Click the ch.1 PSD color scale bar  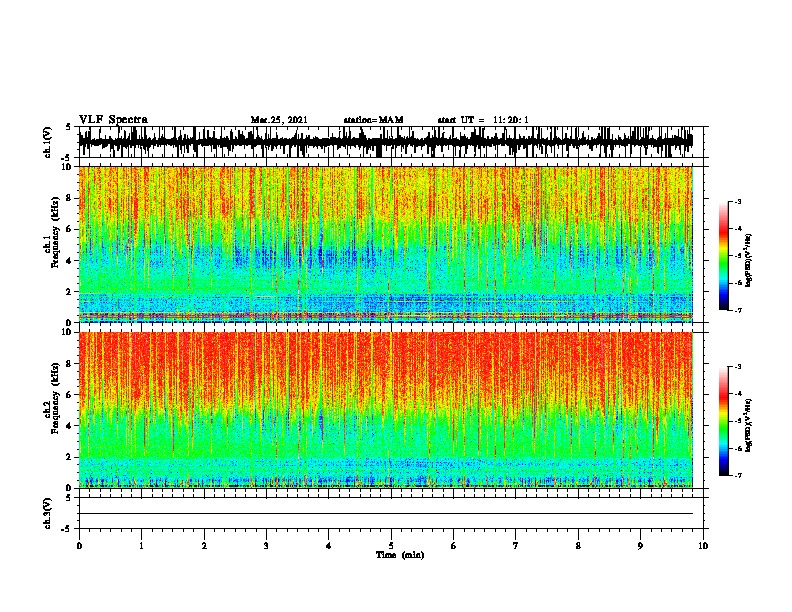point(723,256)
